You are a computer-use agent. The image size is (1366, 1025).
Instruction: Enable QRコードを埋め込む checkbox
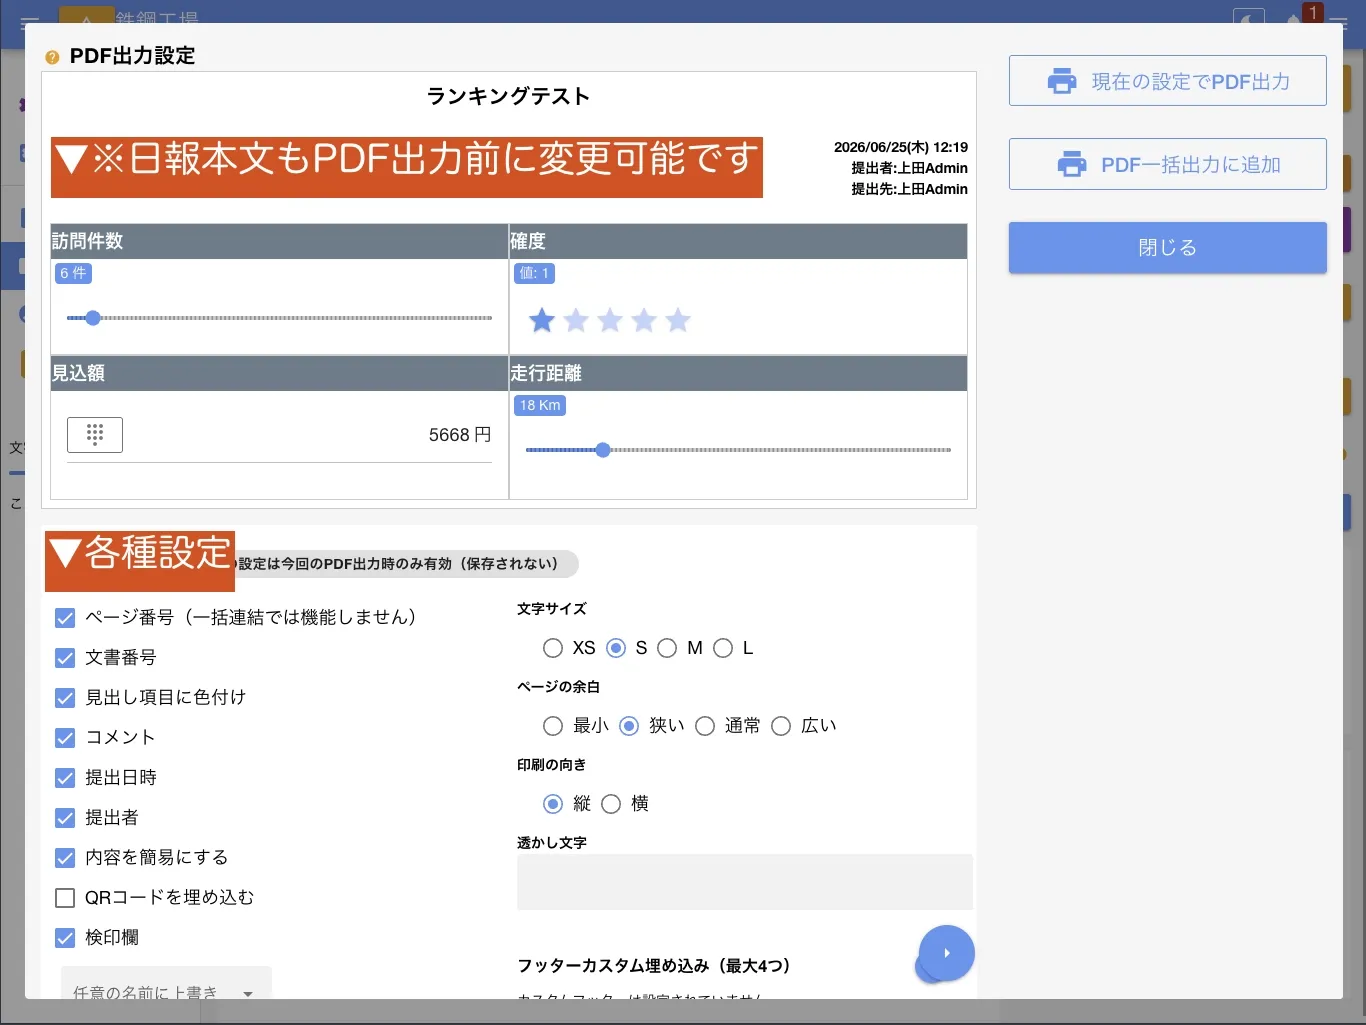pos(65,898)
